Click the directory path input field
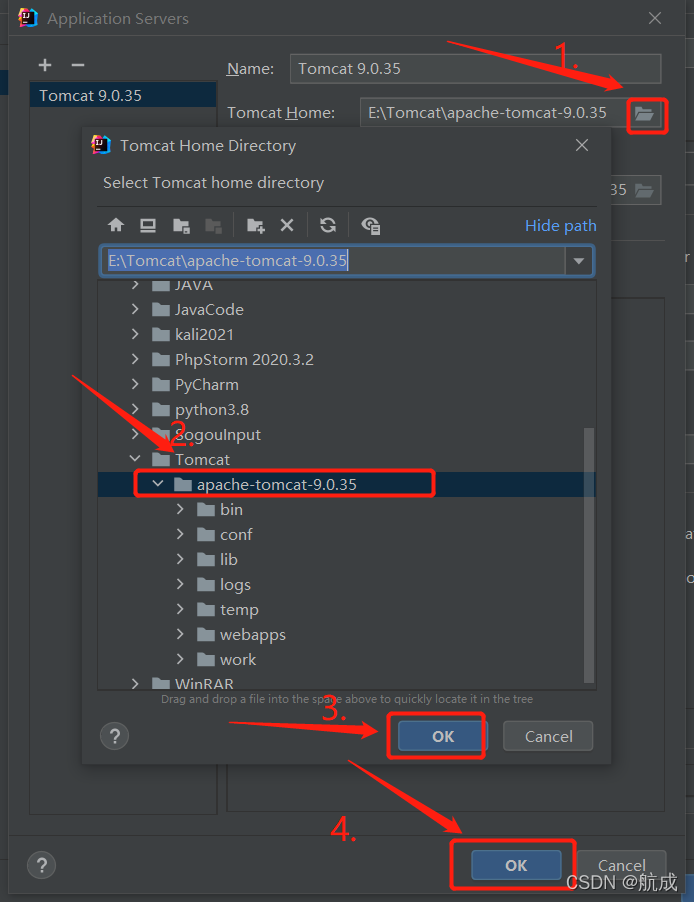 [x=334, y=261]
